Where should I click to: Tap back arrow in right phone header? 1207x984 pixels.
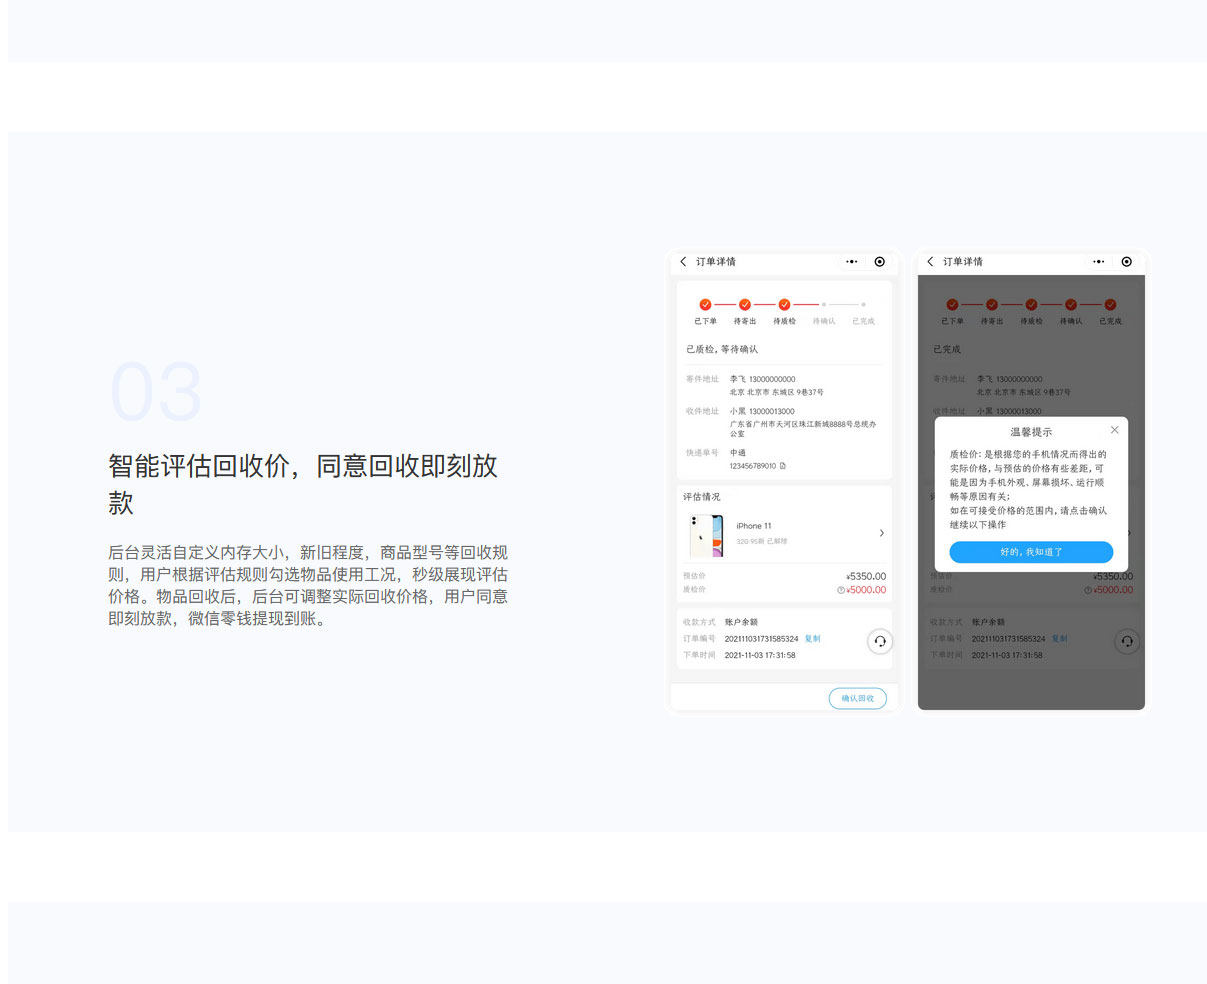[930, 262]
